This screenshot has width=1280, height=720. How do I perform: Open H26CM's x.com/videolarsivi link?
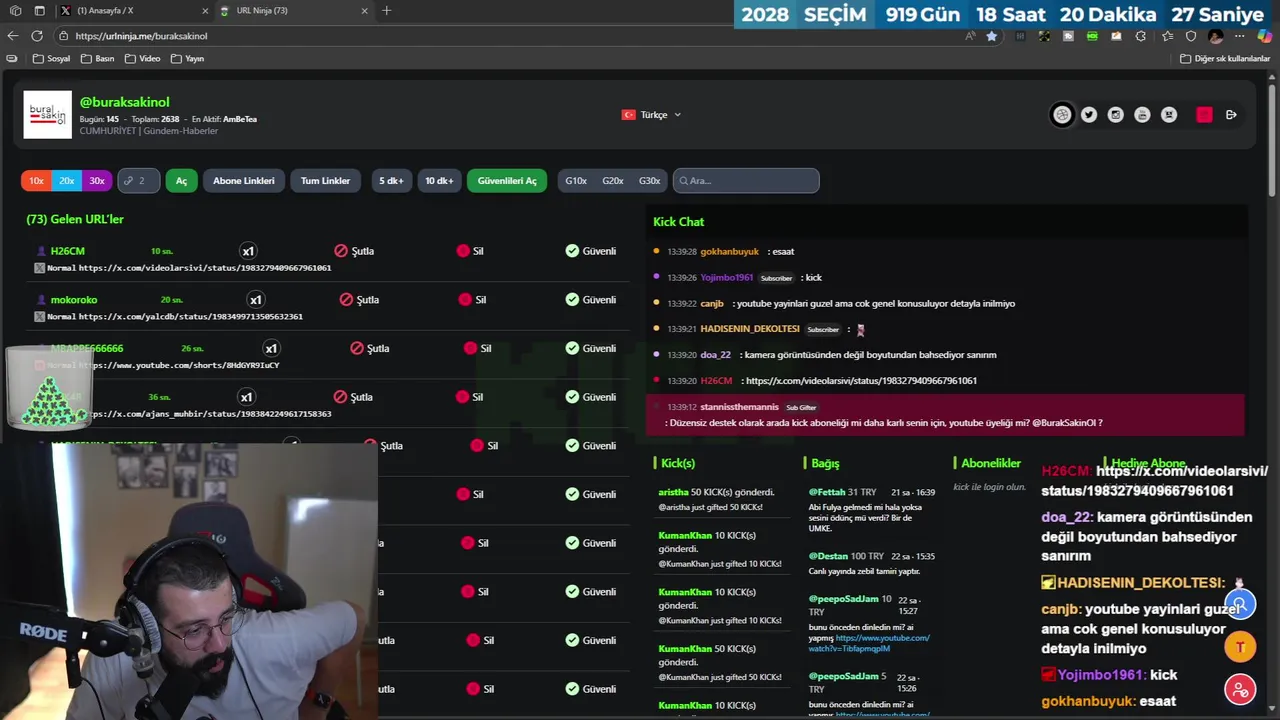click(205, 268)
